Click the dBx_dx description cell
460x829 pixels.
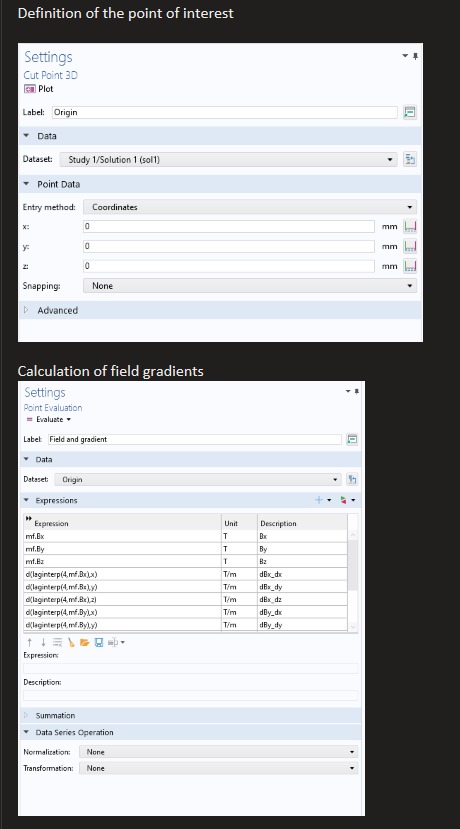click(302, 574)
